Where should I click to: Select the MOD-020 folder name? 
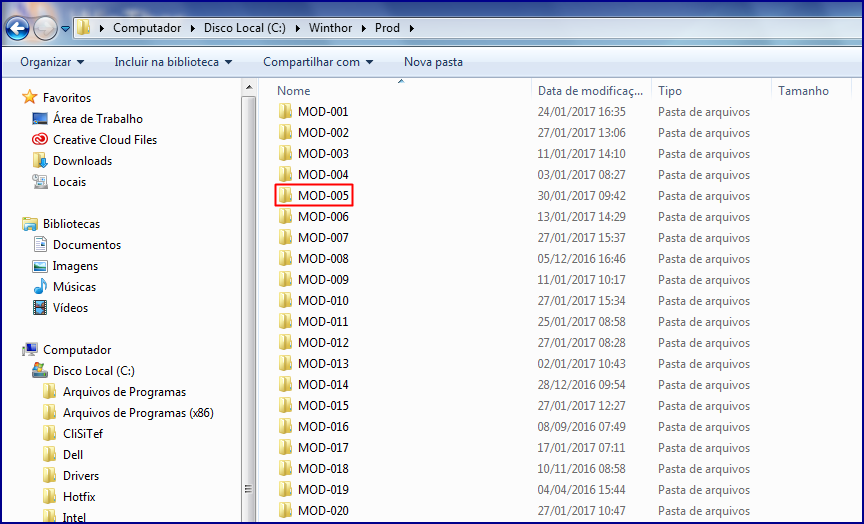coord(323,511)
